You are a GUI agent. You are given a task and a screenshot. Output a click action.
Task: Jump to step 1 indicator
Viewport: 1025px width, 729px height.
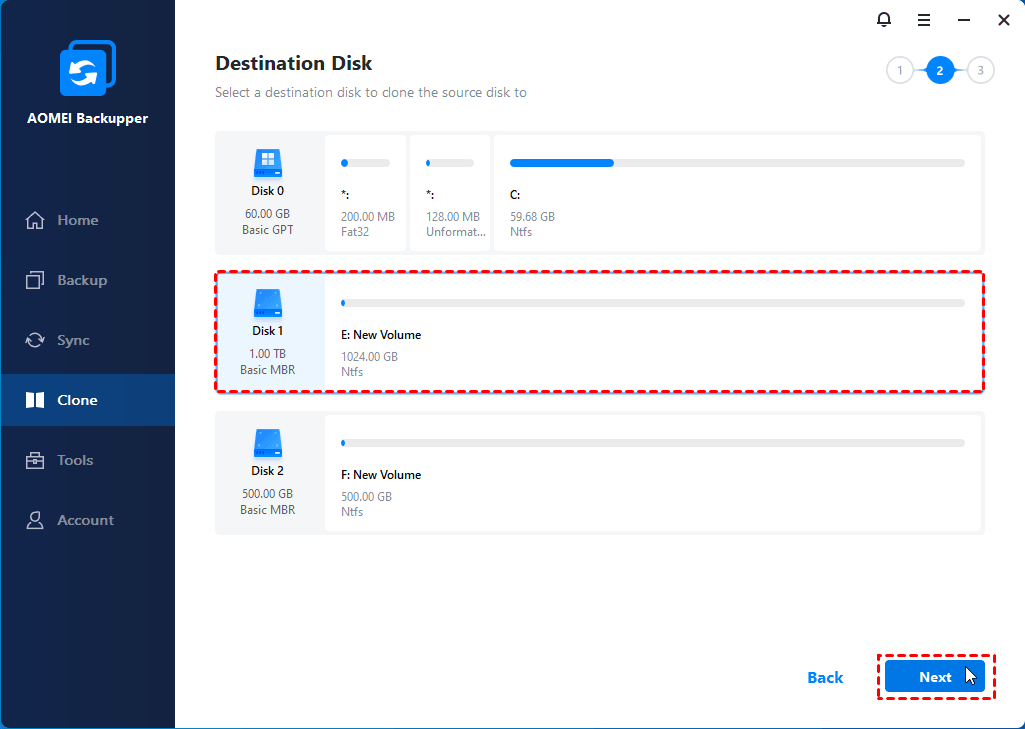900,71
